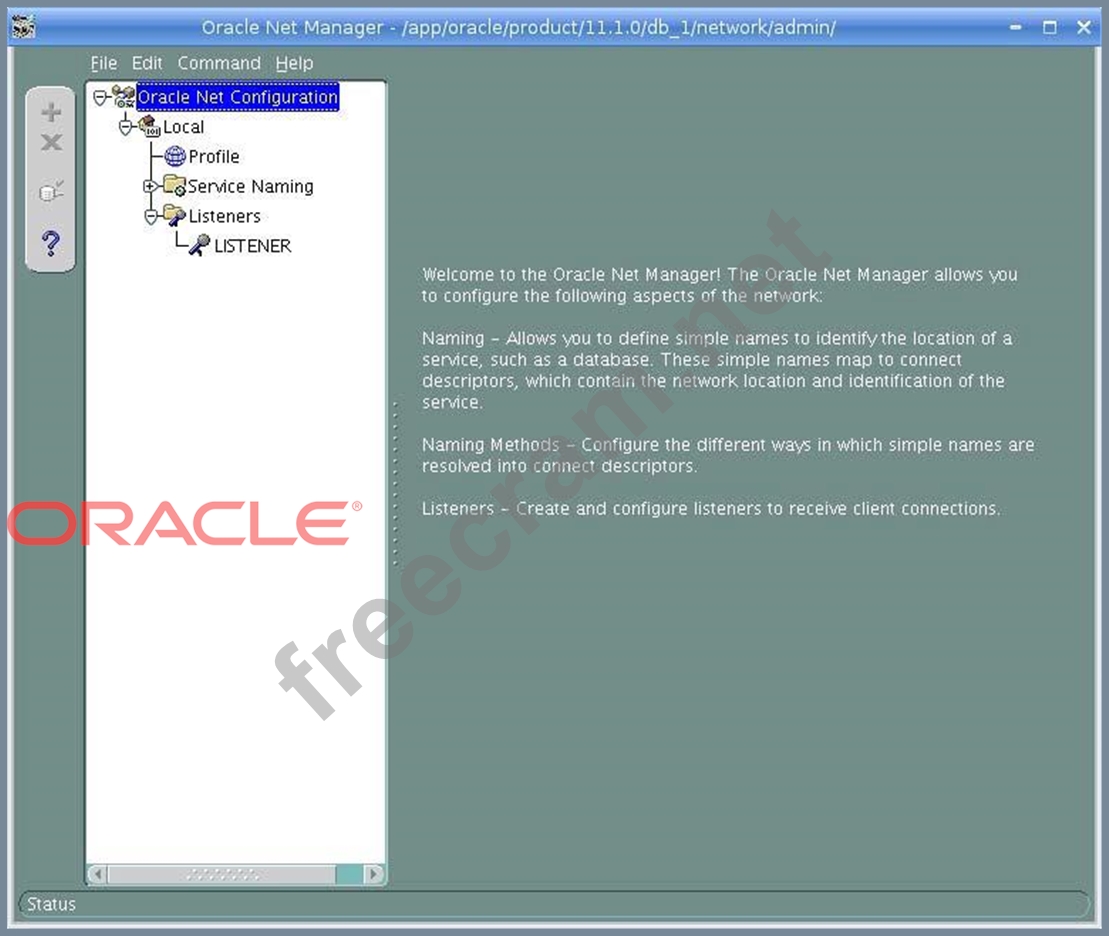The height and width of the screenshot is (936, 1109).
Task: Click the Local node computer icon
Action: point(149,127)
